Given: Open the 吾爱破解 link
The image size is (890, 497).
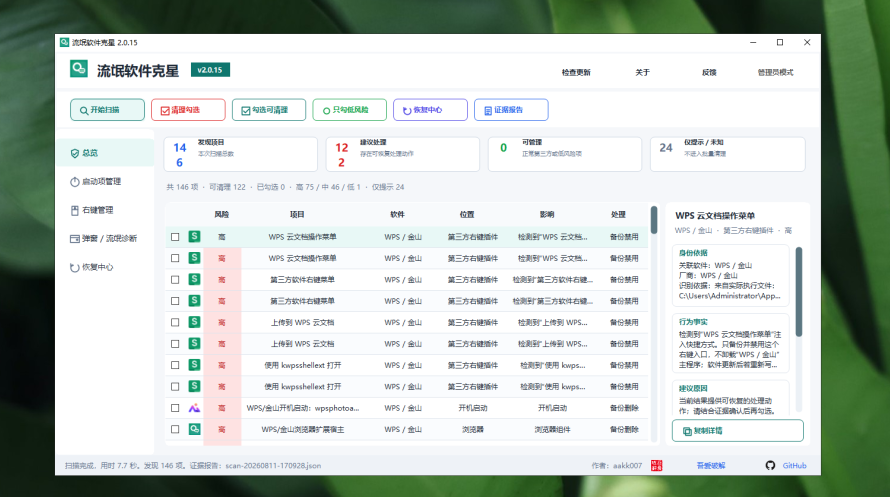Looking at the screenshot, I should (x=711, y=466).
